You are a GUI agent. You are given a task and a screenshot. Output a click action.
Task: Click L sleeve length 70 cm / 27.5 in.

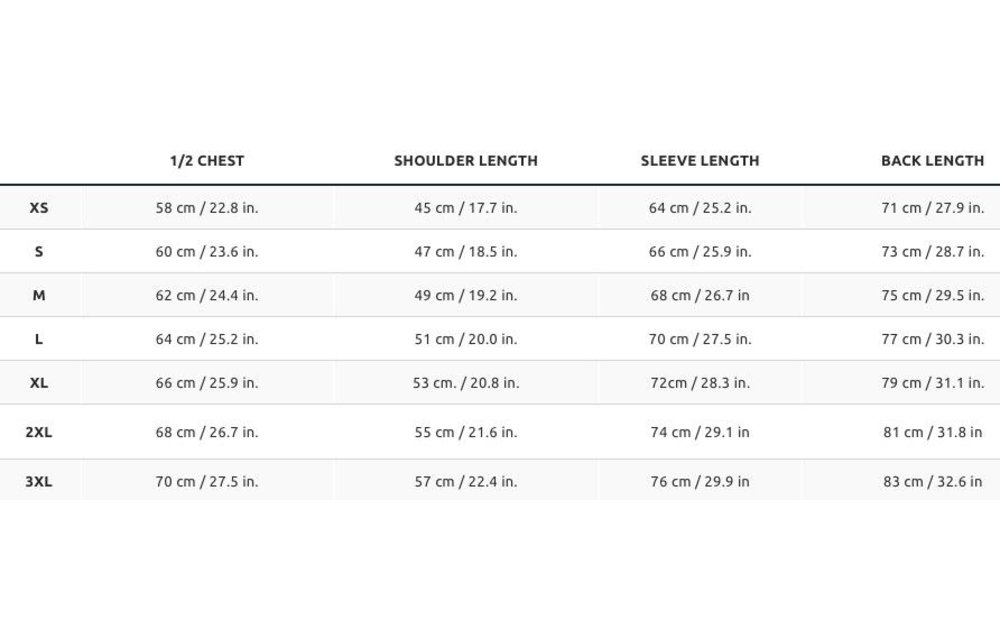[x=700, y=339]
